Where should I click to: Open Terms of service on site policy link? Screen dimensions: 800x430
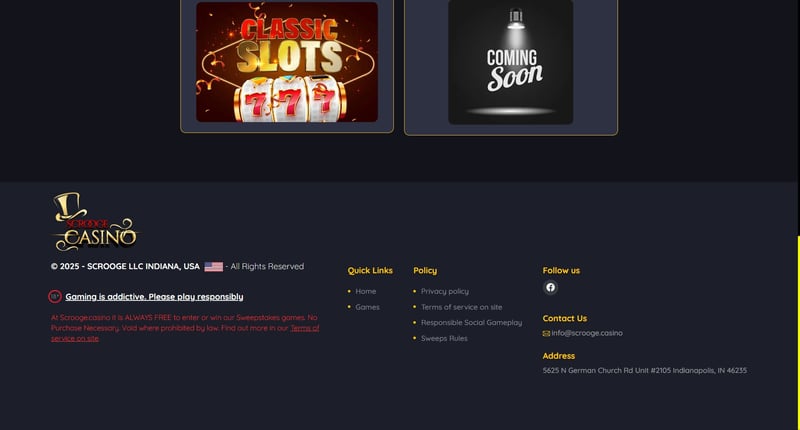point(461,307)
